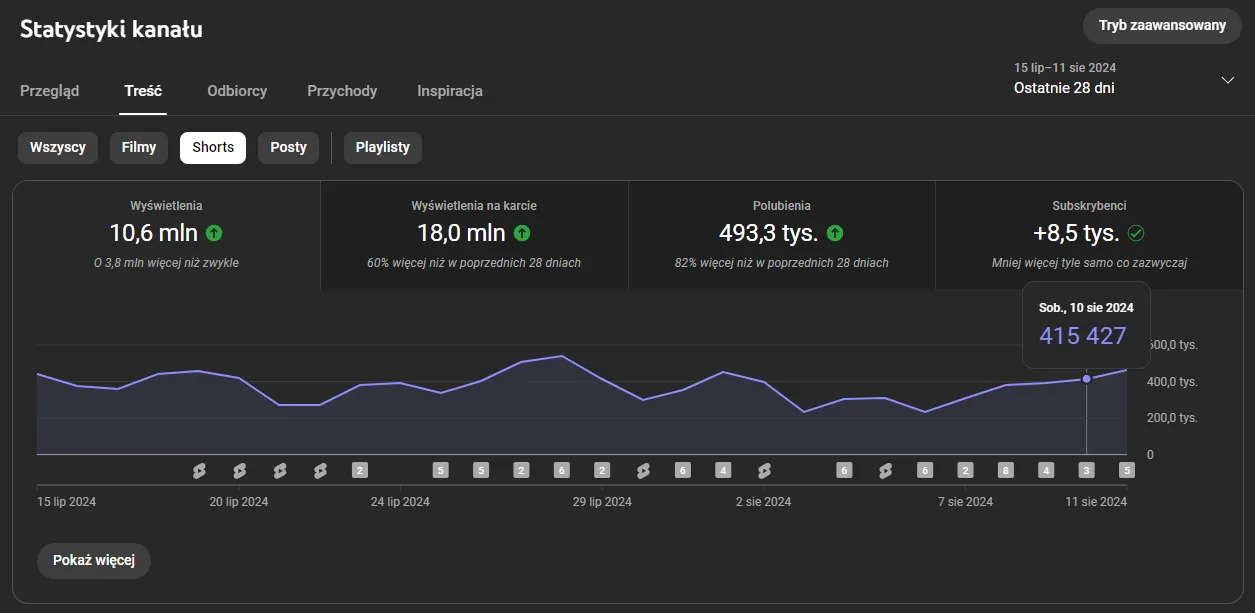Click the Tryb zaawansowany button
The width and height of the screenshot is (1255, 613).
(x=1162, y=25)
